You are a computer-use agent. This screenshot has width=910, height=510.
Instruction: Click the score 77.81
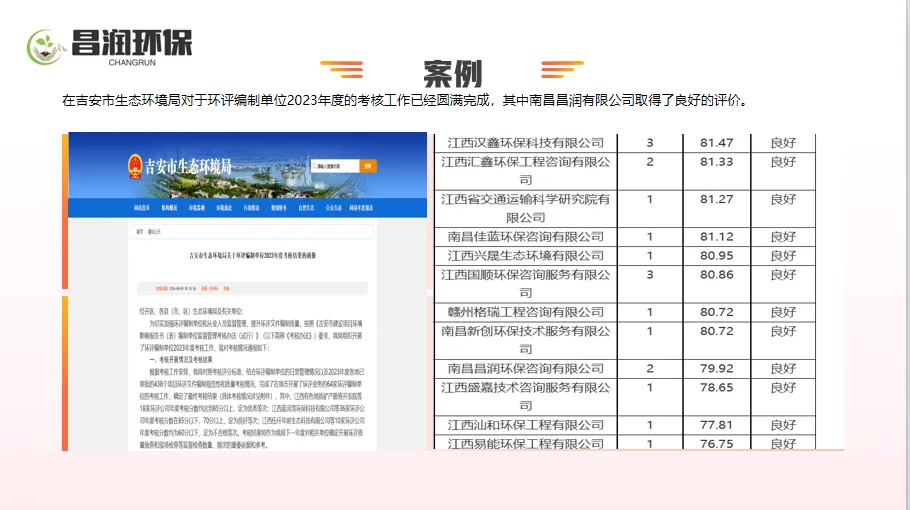[x=716, y=425]
